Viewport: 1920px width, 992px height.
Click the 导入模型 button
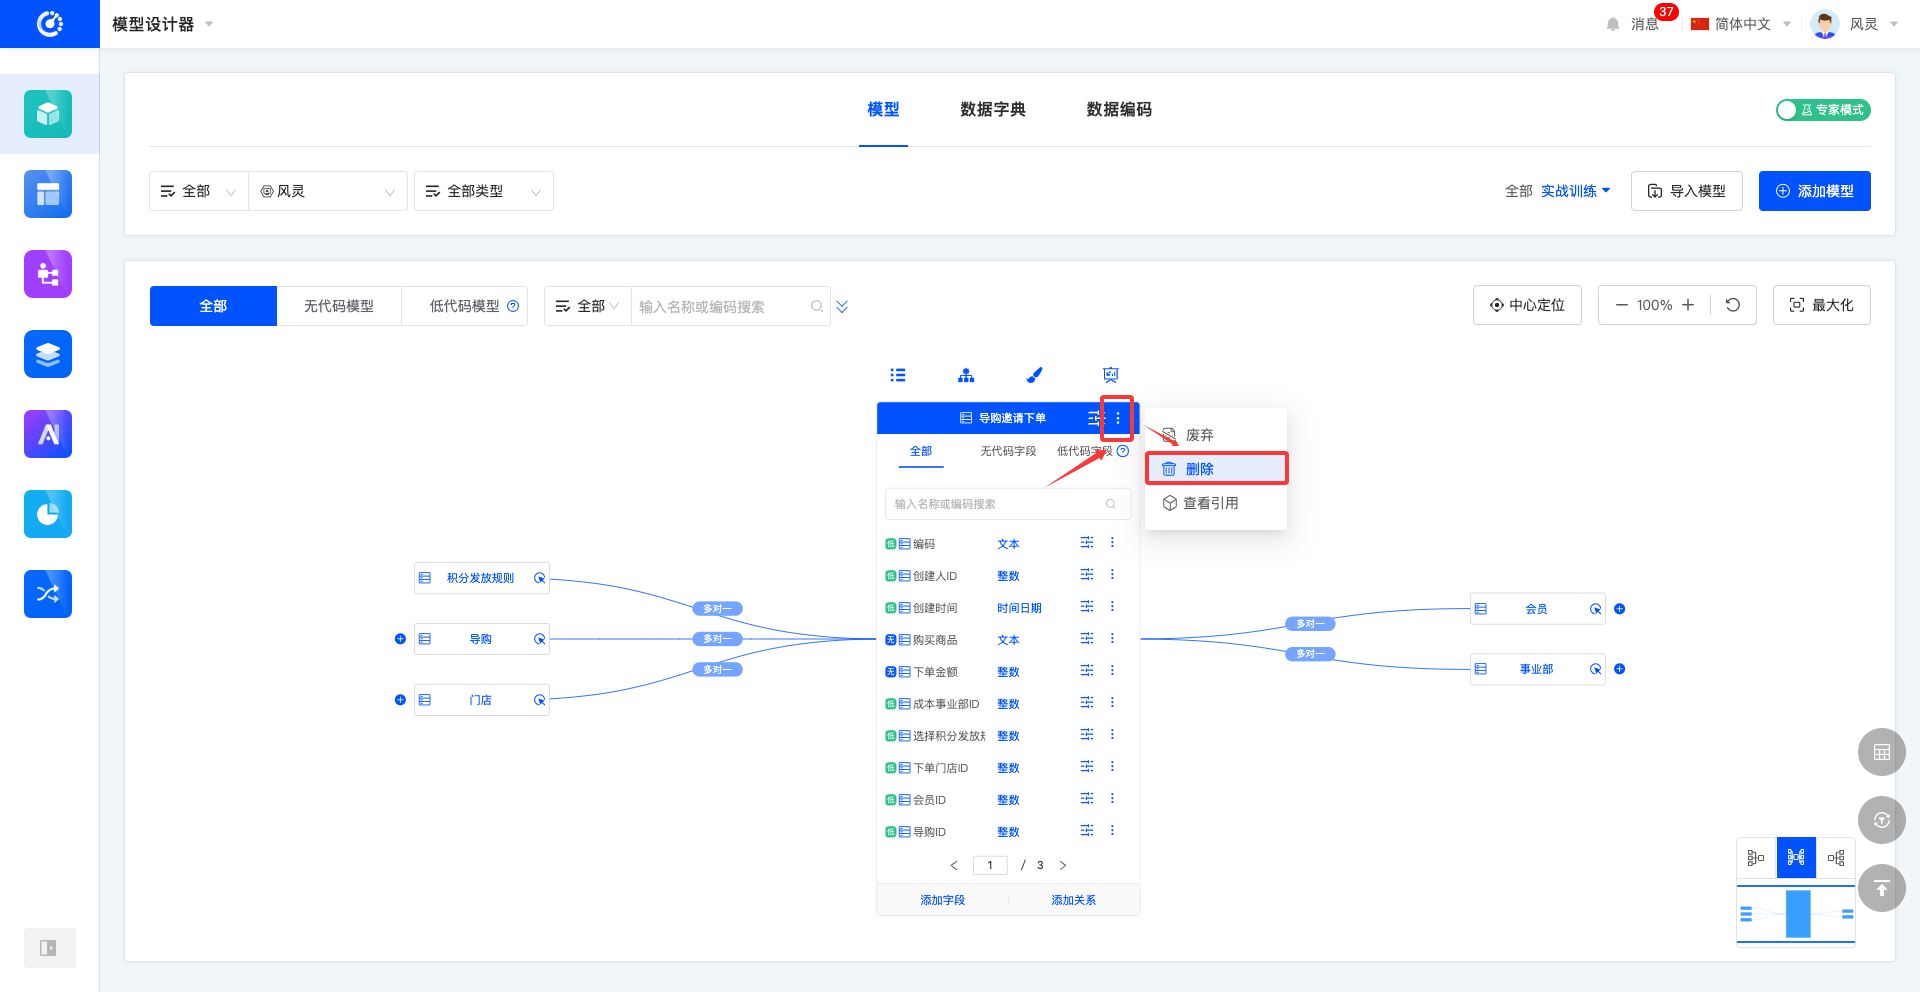(1687, 191)
